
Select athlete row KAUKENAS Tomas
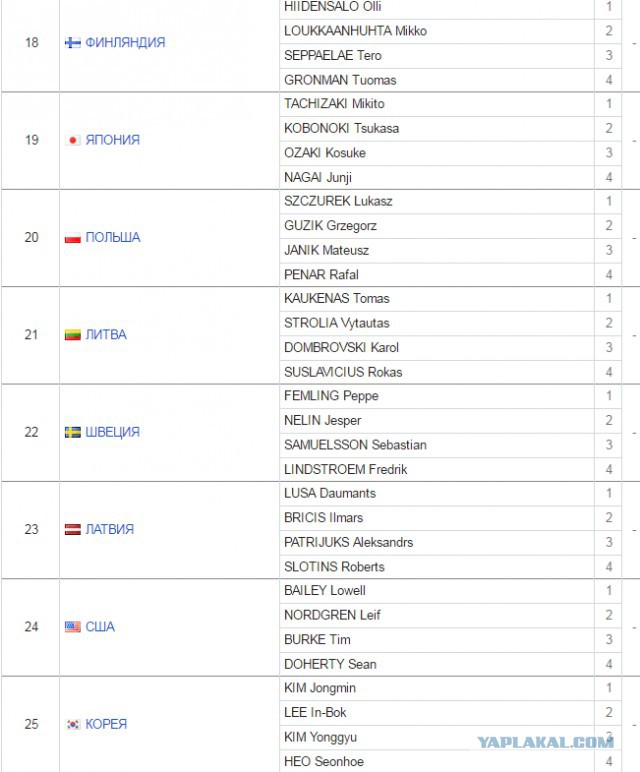(437, 299)
